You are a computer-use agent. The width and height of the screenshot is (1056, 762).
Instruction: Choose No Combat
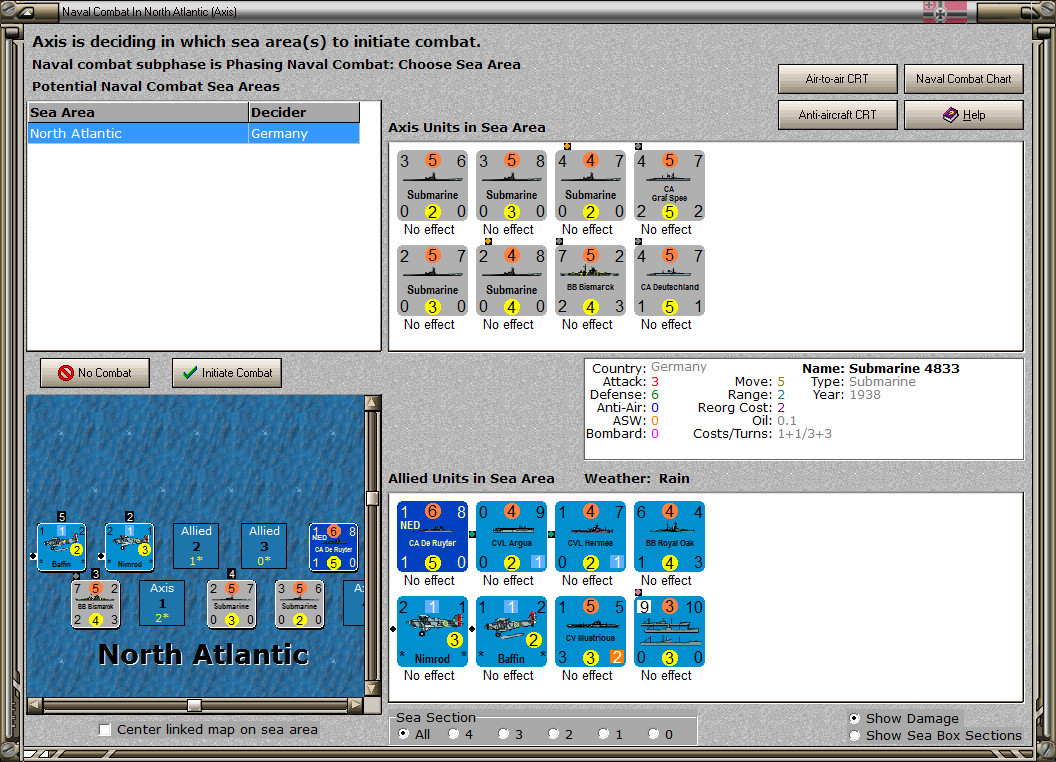[95, 373]
